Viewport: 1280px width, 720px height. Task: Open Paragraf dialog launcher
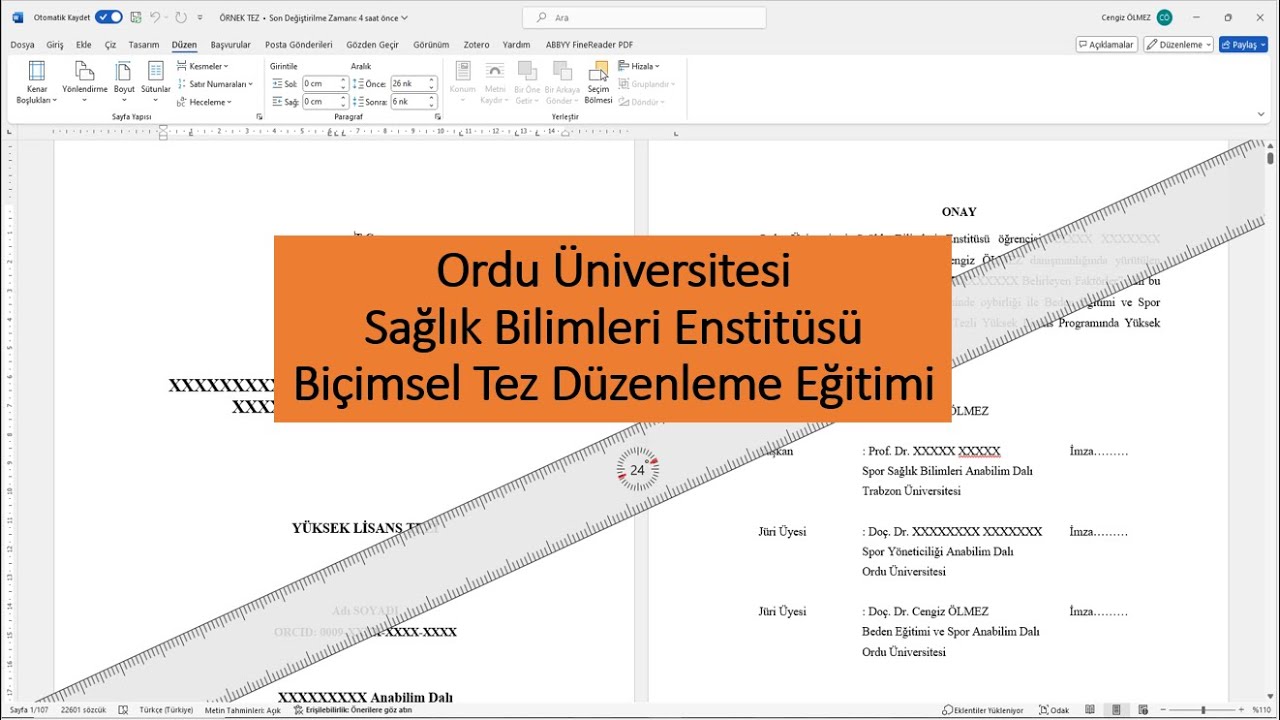(438, 117)
